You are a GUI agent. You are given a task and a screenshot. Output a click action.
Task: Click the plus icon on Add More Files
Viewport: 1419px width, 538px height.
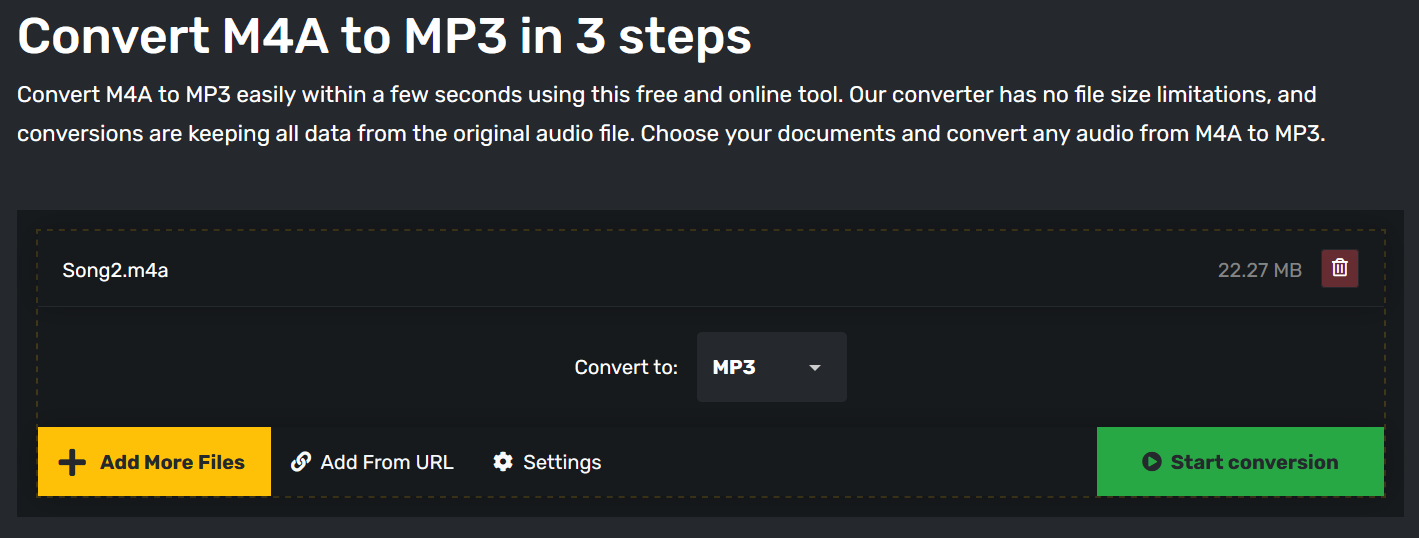click(x=72, y=462)
